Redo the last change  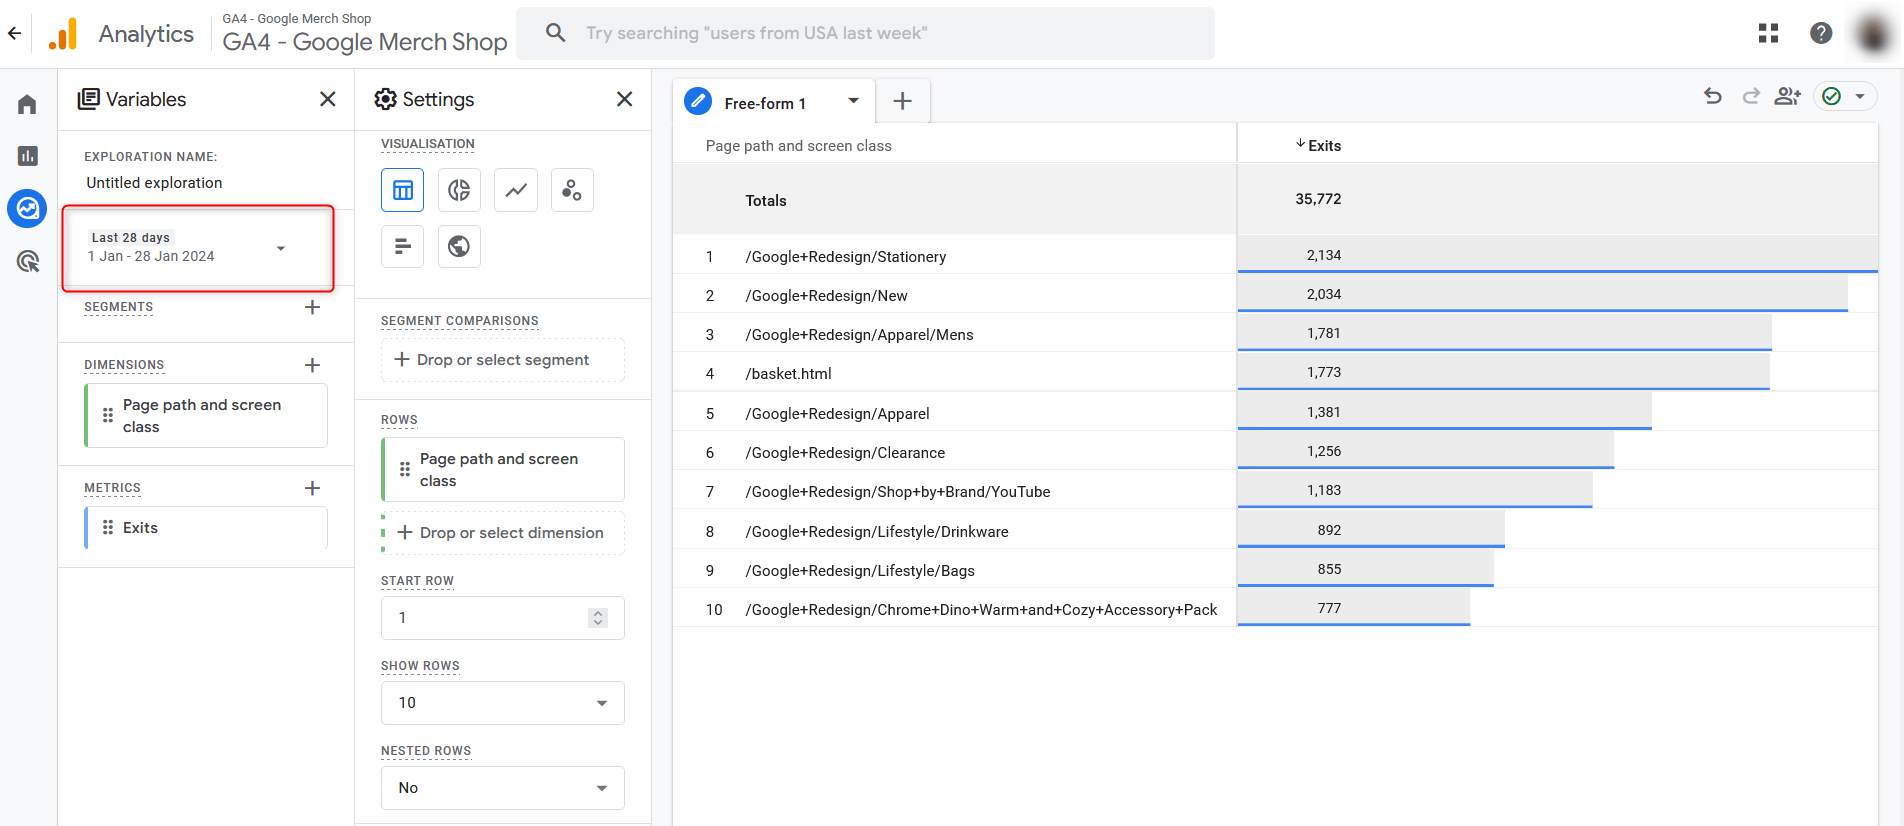pyautogui.click(x=1750, y=96)
